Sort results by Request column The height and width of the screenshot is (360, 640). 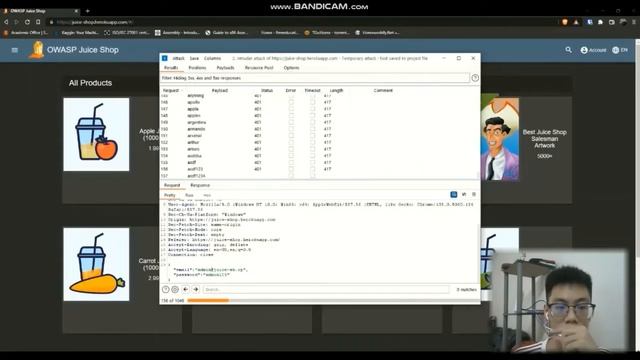pyautogui.click(x=172, y=90)
